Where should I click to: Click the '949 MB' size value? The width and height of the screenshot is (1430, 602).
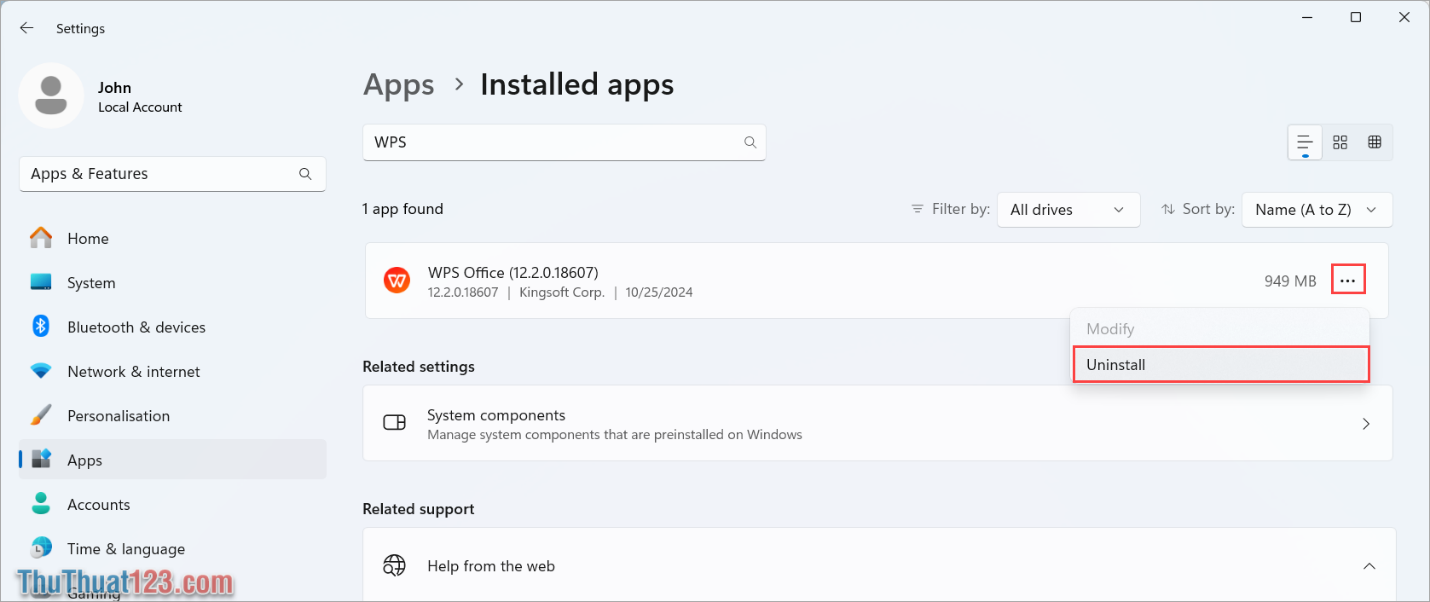tap(1290, 282)
